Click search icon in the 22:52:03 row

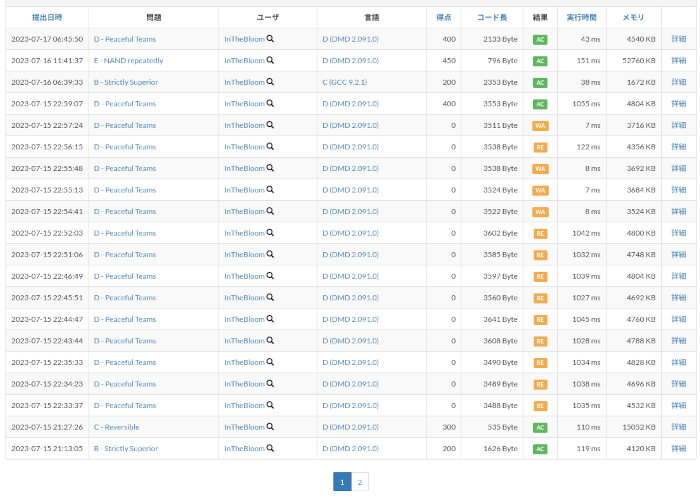tap(270, 233)
